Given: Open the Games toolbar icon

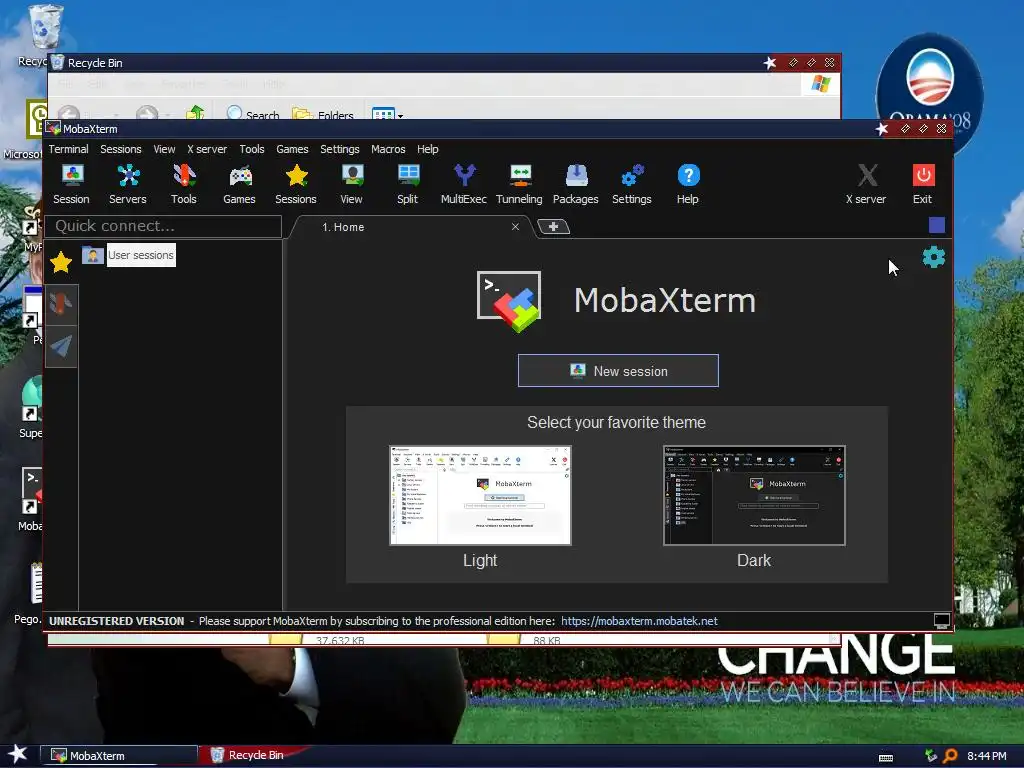Looking at the screenshot, I should point(240,185).
